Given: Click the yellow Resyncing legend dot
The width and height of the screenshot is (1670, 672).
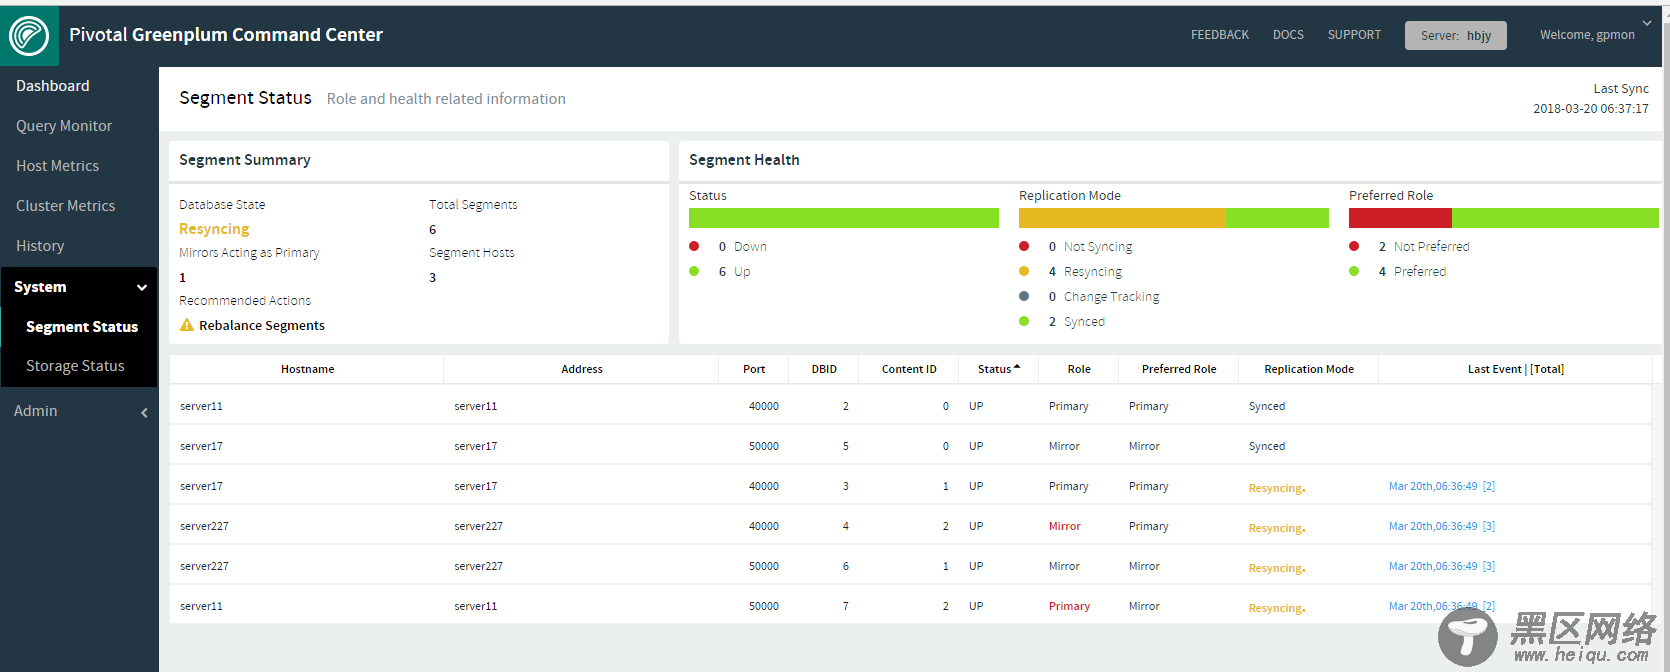Looking at the screenshot, I should coord(1024,271).
